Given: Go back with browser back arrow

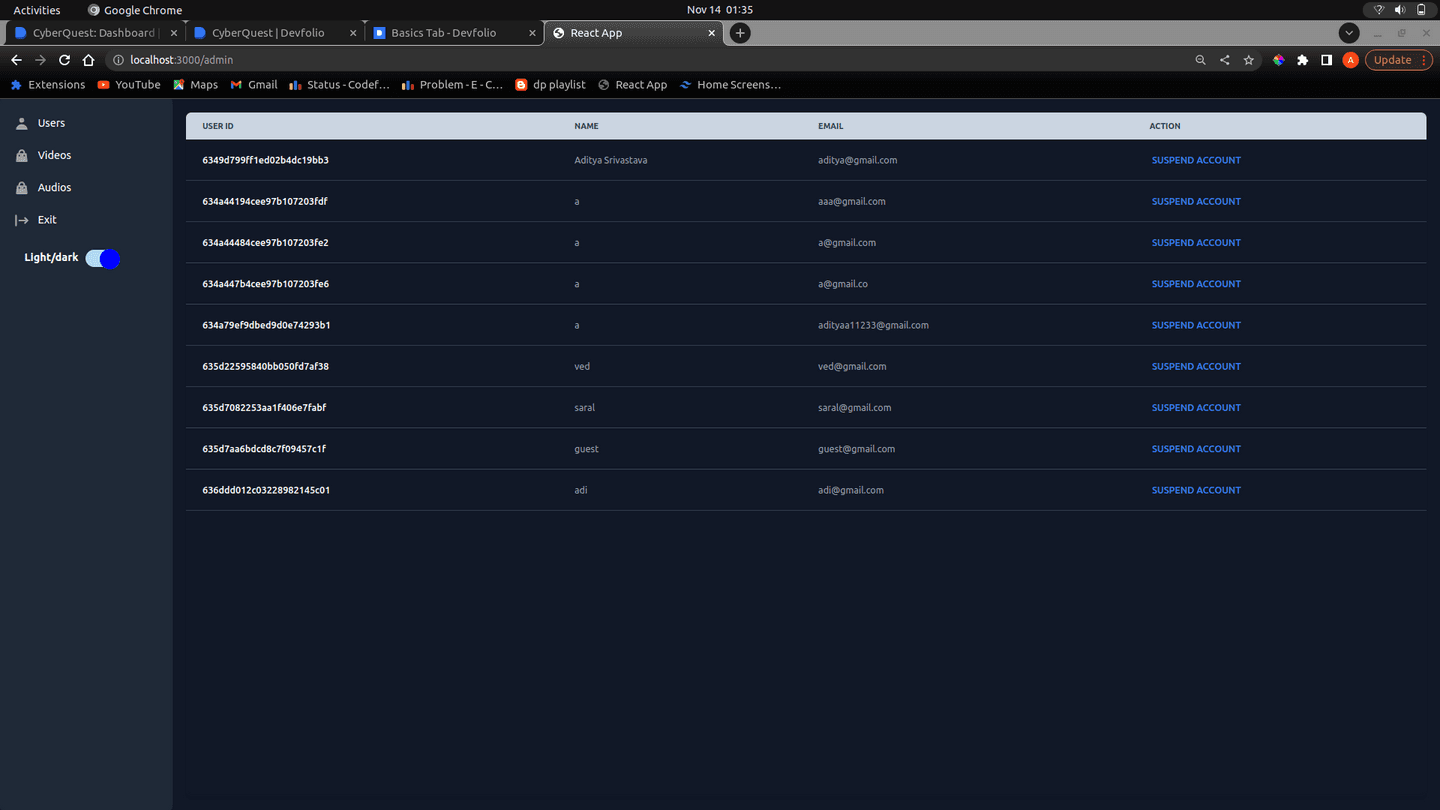Looking at the screenshot, I should 16,60.
